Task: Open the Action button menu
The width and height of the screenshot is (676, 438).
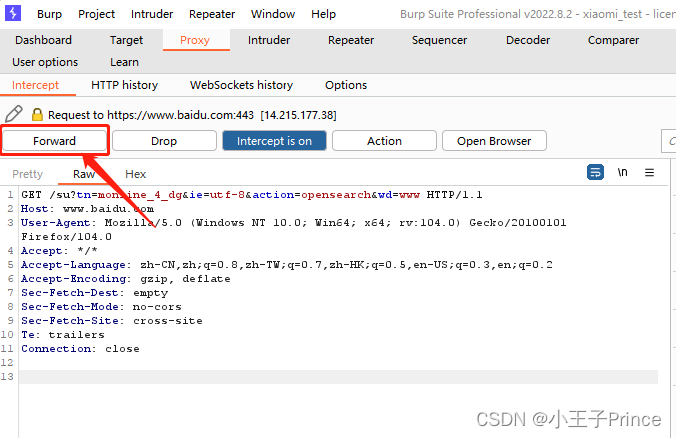Action: coord(384,141)
